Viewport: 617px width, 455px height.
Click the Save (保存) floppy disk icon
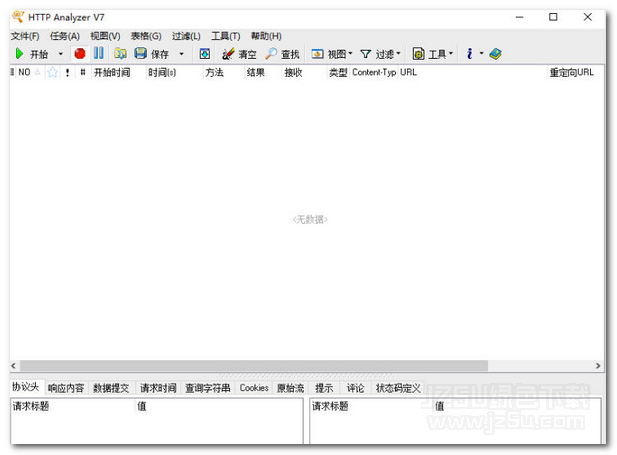[x=140, y=53]
